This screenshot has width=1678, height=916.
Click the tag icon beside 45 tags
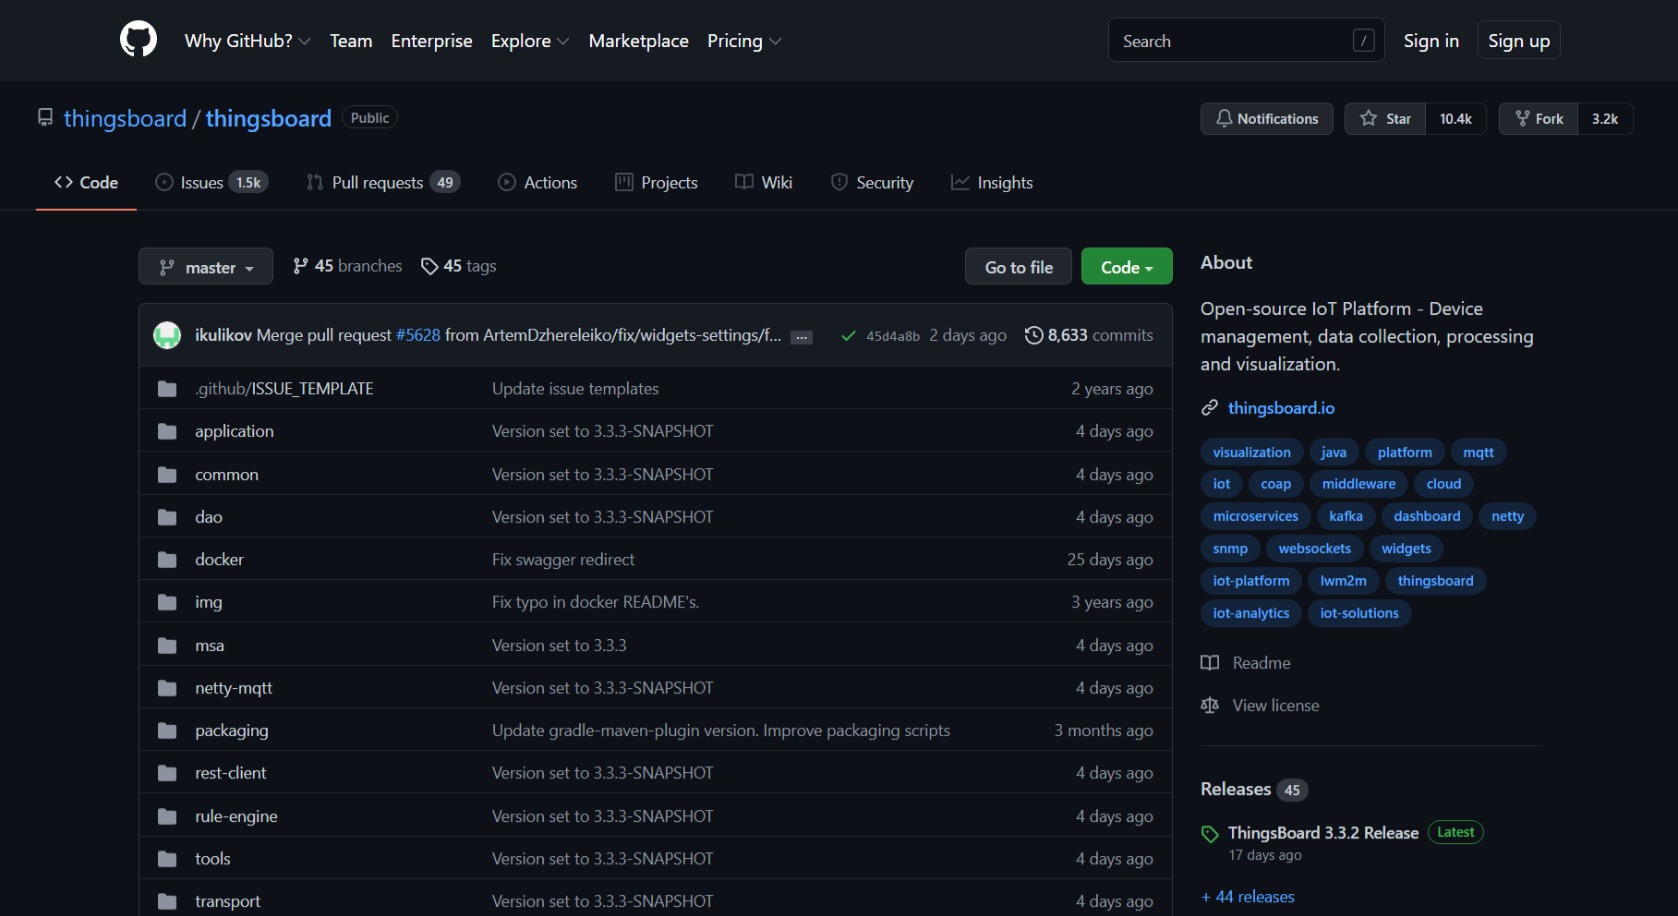[x=429, y=266]
